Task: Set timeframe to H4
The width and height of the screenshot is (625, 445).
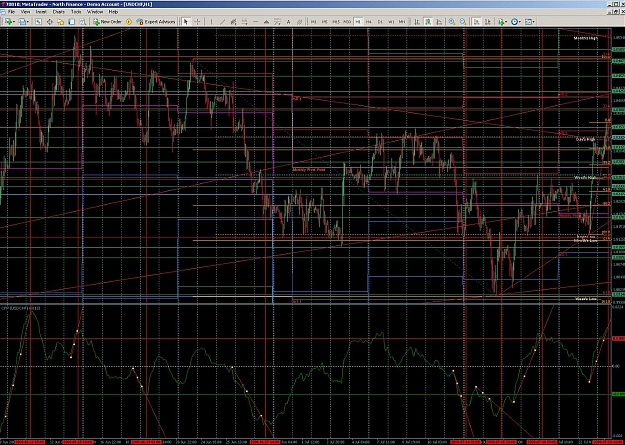Action: (x=369, y=22)
